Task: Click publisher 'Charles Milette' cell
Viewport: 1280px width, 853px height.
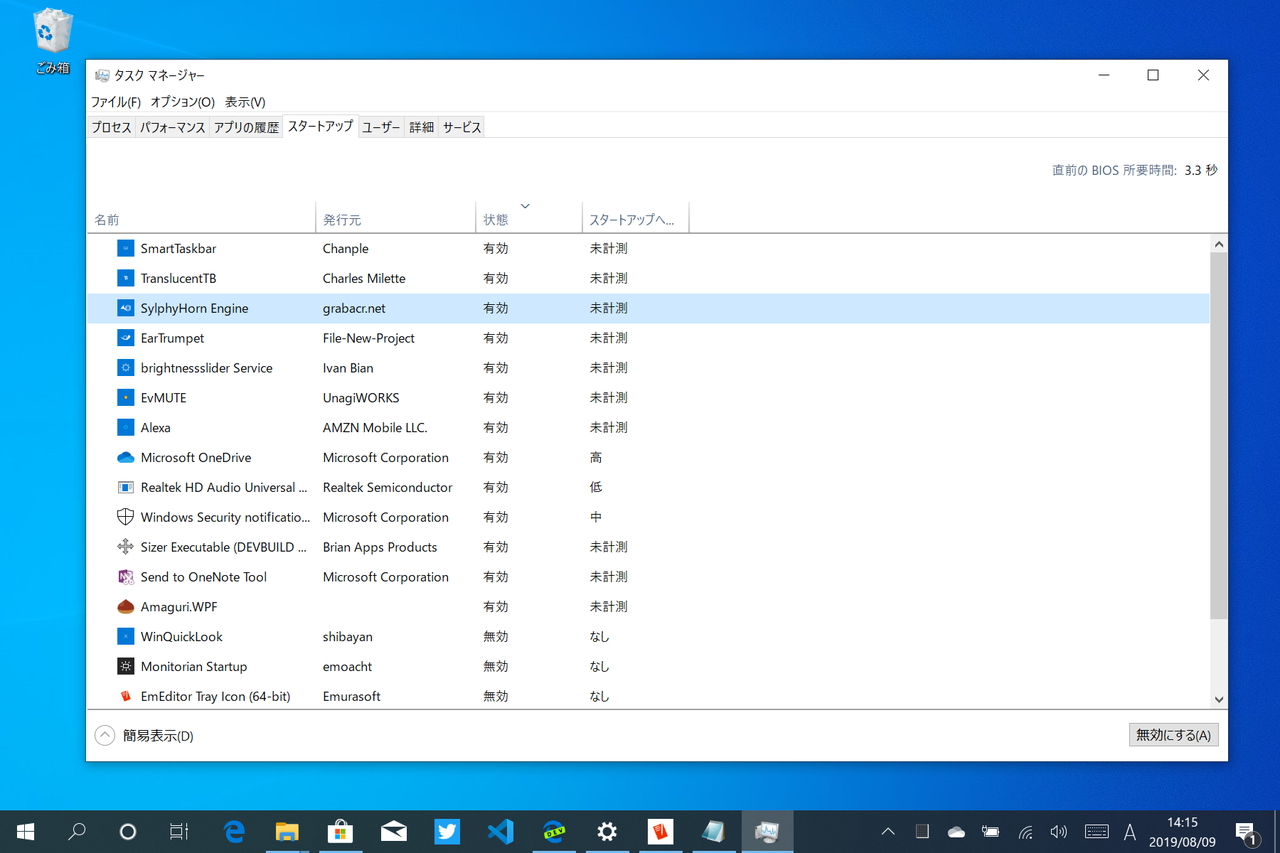Action: click(364, 278)
